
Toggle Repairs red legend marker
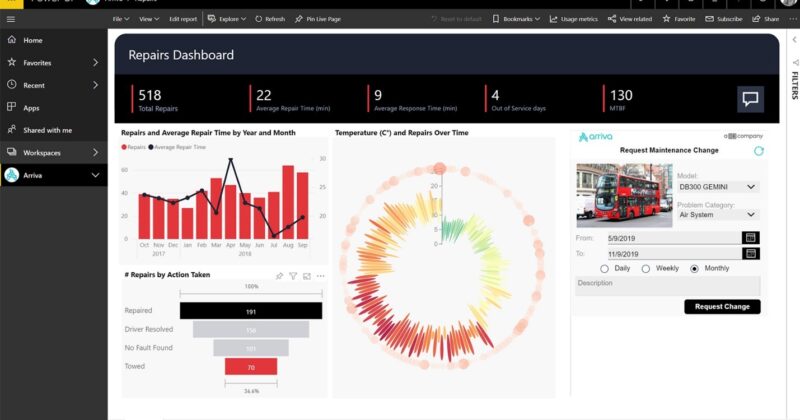tap(124, 147)
